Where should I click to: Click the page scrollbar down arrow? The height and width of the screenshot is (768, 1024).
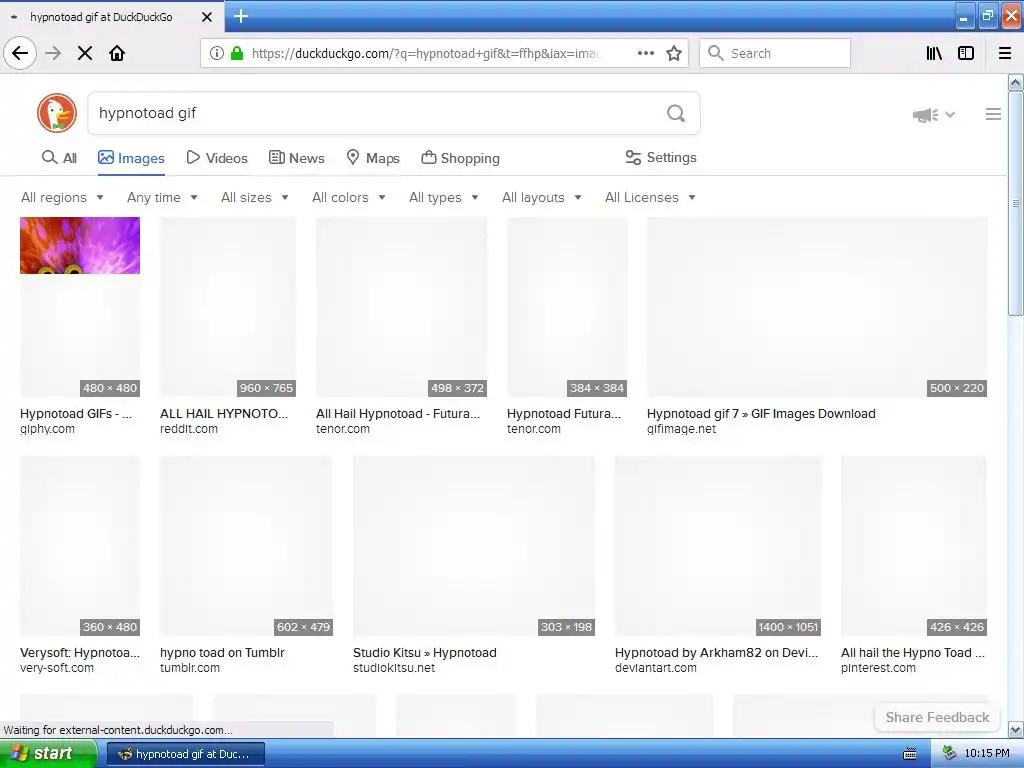pyautogui.click(x=1016, y=729)
